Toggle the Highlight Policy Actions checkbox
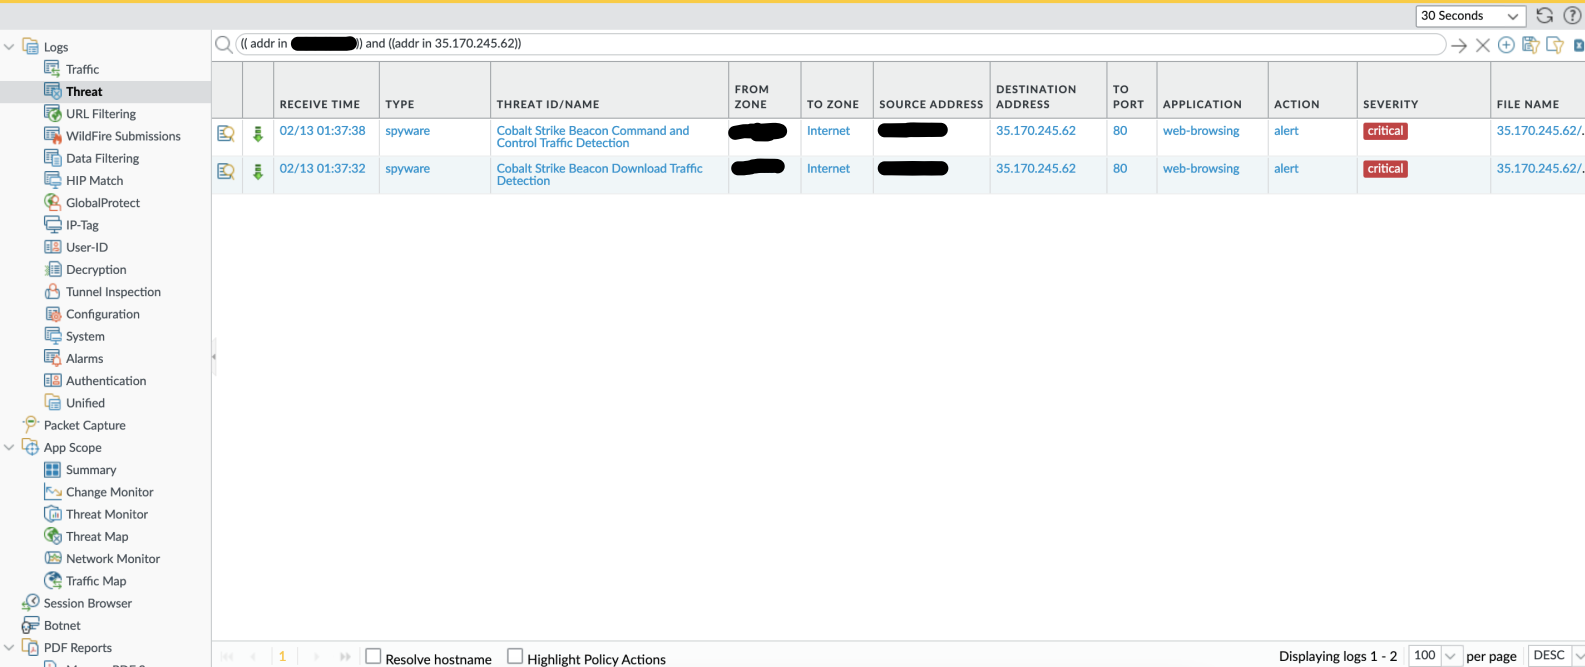 tap(515, 657)
